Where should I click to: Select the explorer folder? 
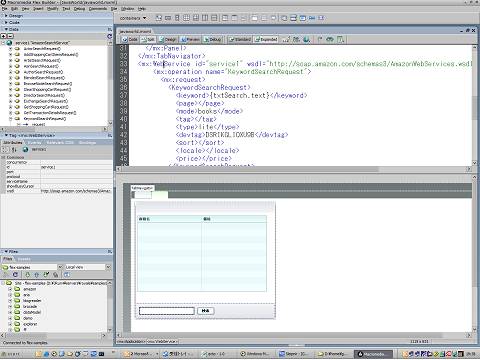pos(30,324)
